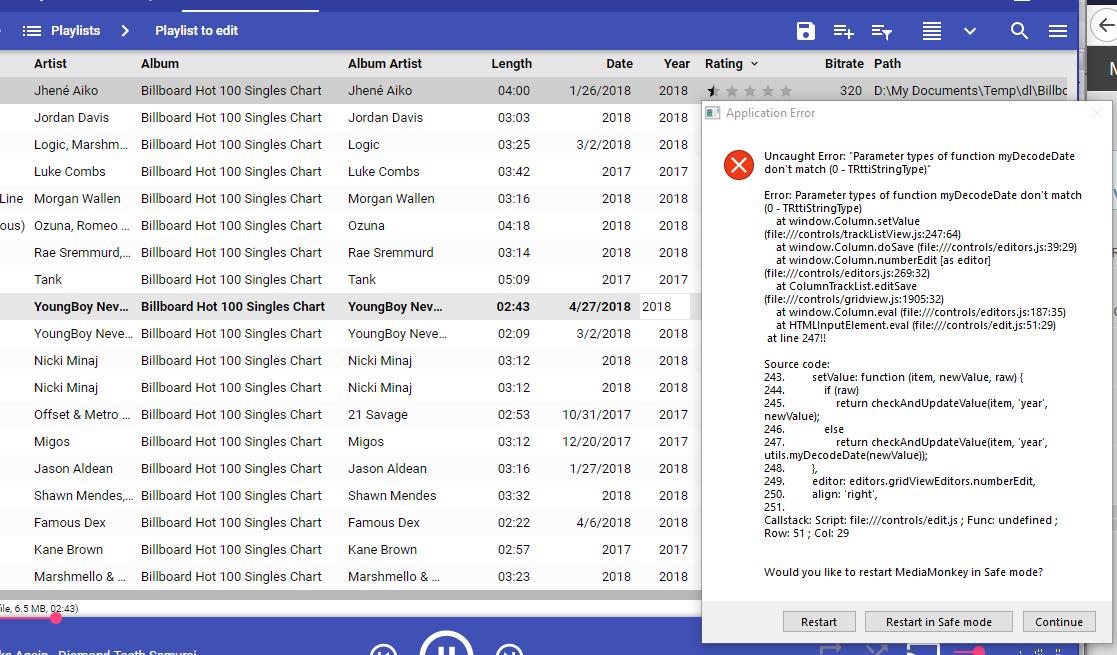Image resolution: width=1117 pixels, height=655 pixels.
Task: Click the red error icon in dialog
Action: click(x=739, y=165)
